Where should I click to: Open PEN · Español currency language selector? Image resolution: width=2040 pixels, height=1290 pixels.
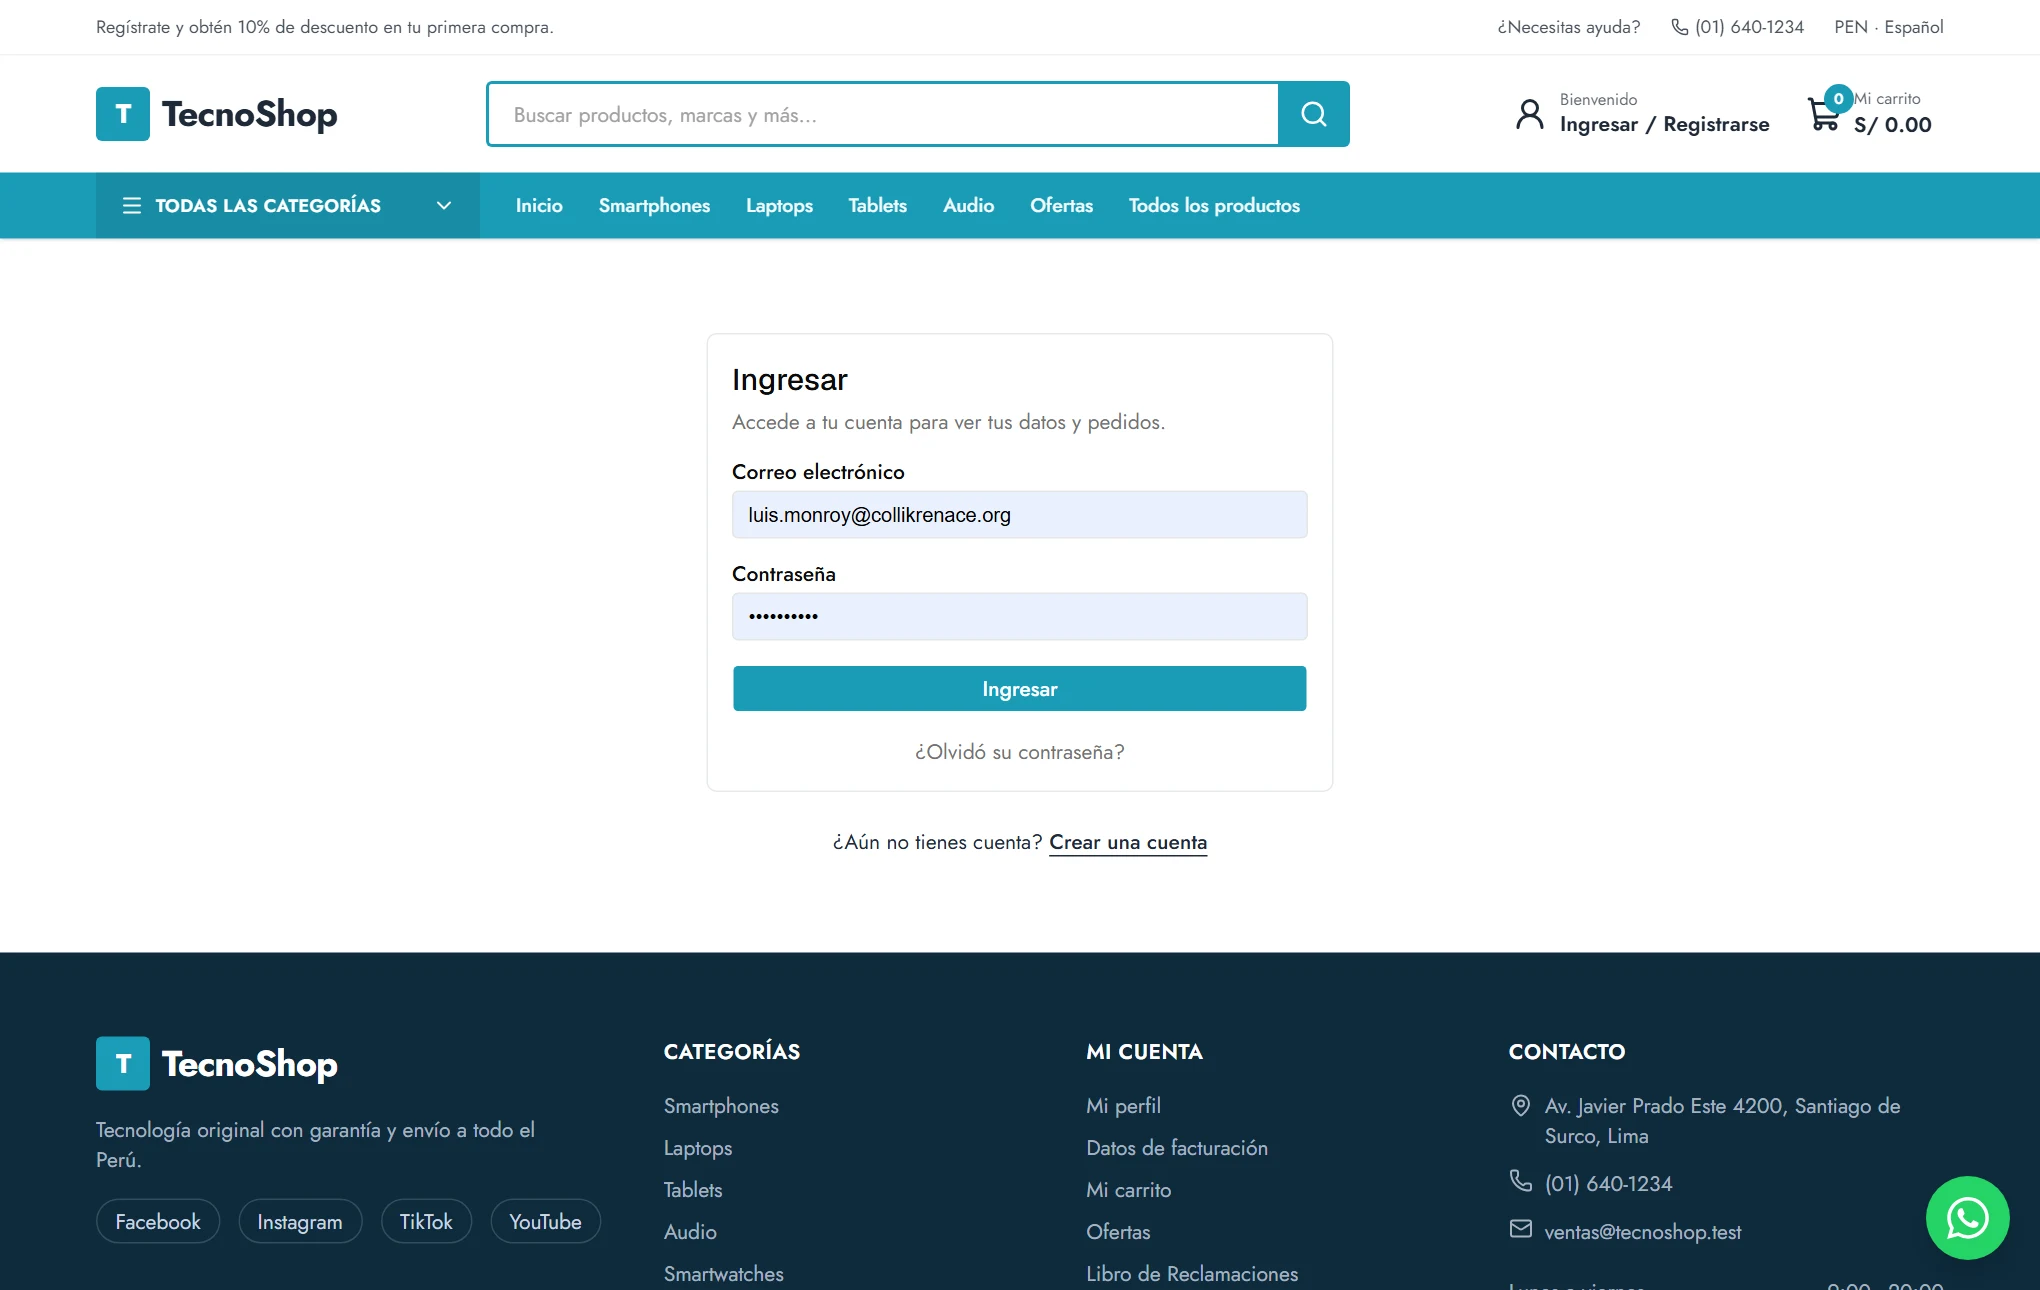click(x=1889, y=27)
